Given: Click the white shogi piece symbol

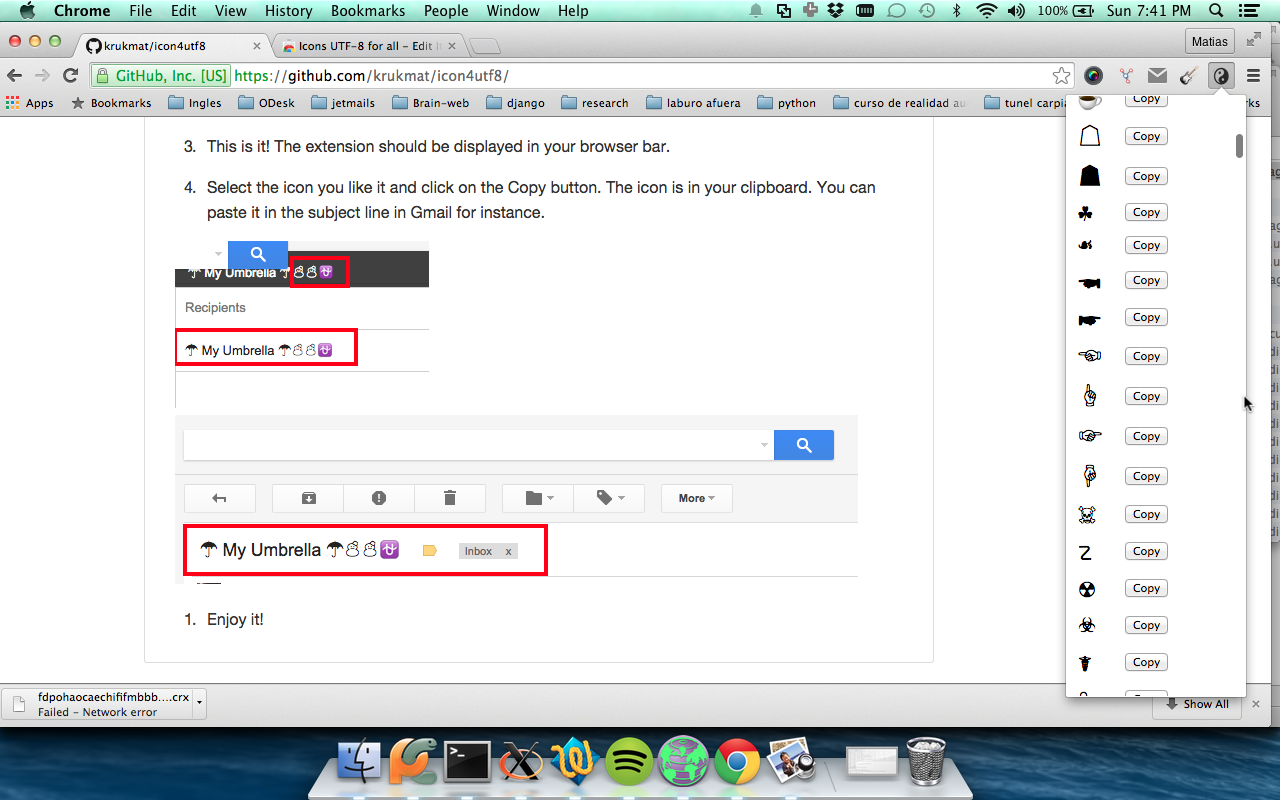Looking at the screenshot, I should [1090, 136].
